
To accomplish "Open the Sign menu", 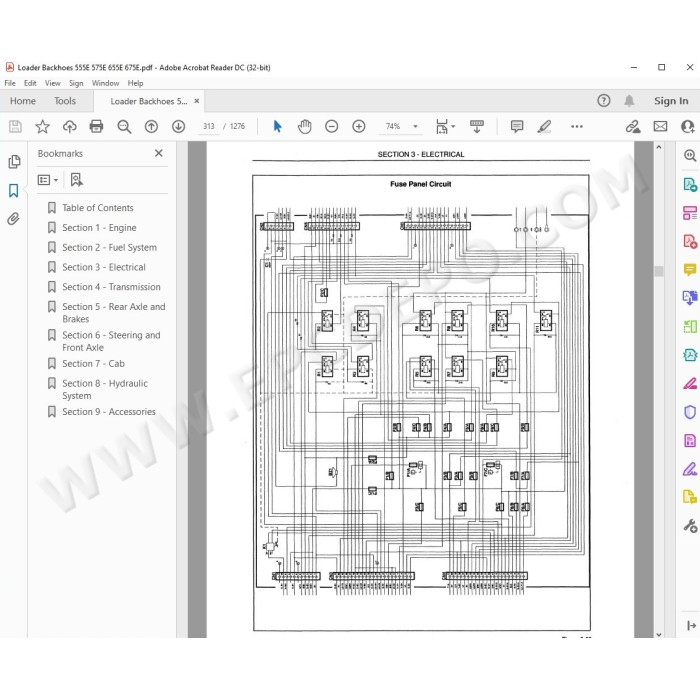I will click(76, 83).
